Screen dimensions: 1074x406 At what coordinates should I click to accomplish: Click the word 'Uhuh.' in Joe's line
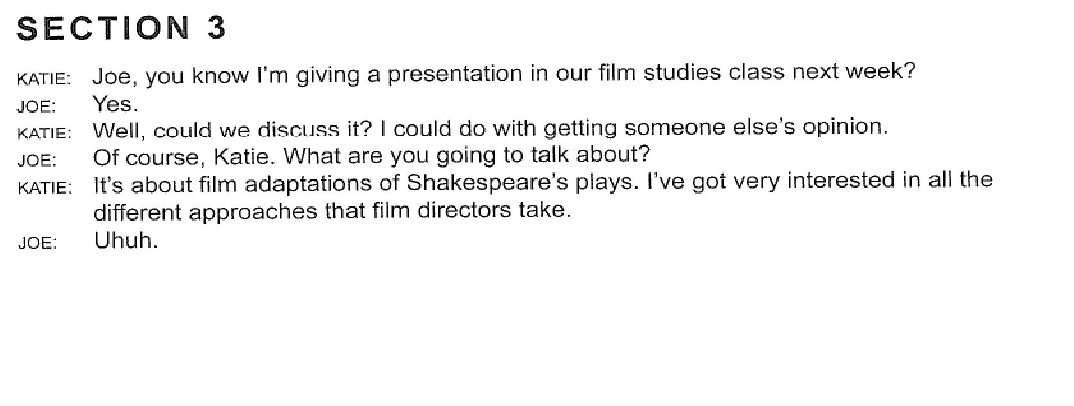(x=126, y=241)
